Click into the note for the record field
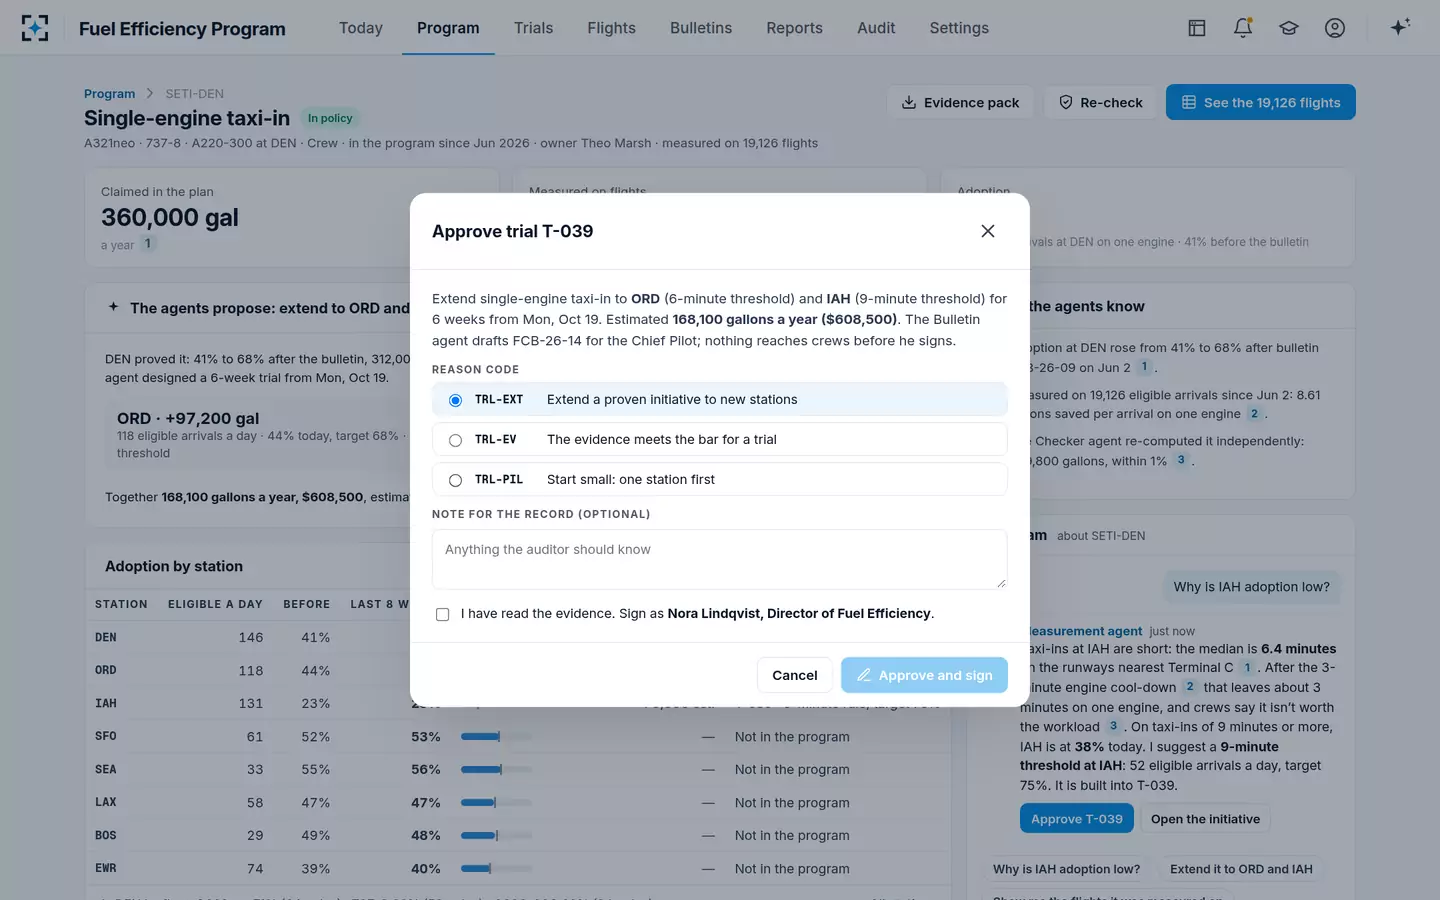The height and width of the screenshot is (900, 1440). [719, 559]
